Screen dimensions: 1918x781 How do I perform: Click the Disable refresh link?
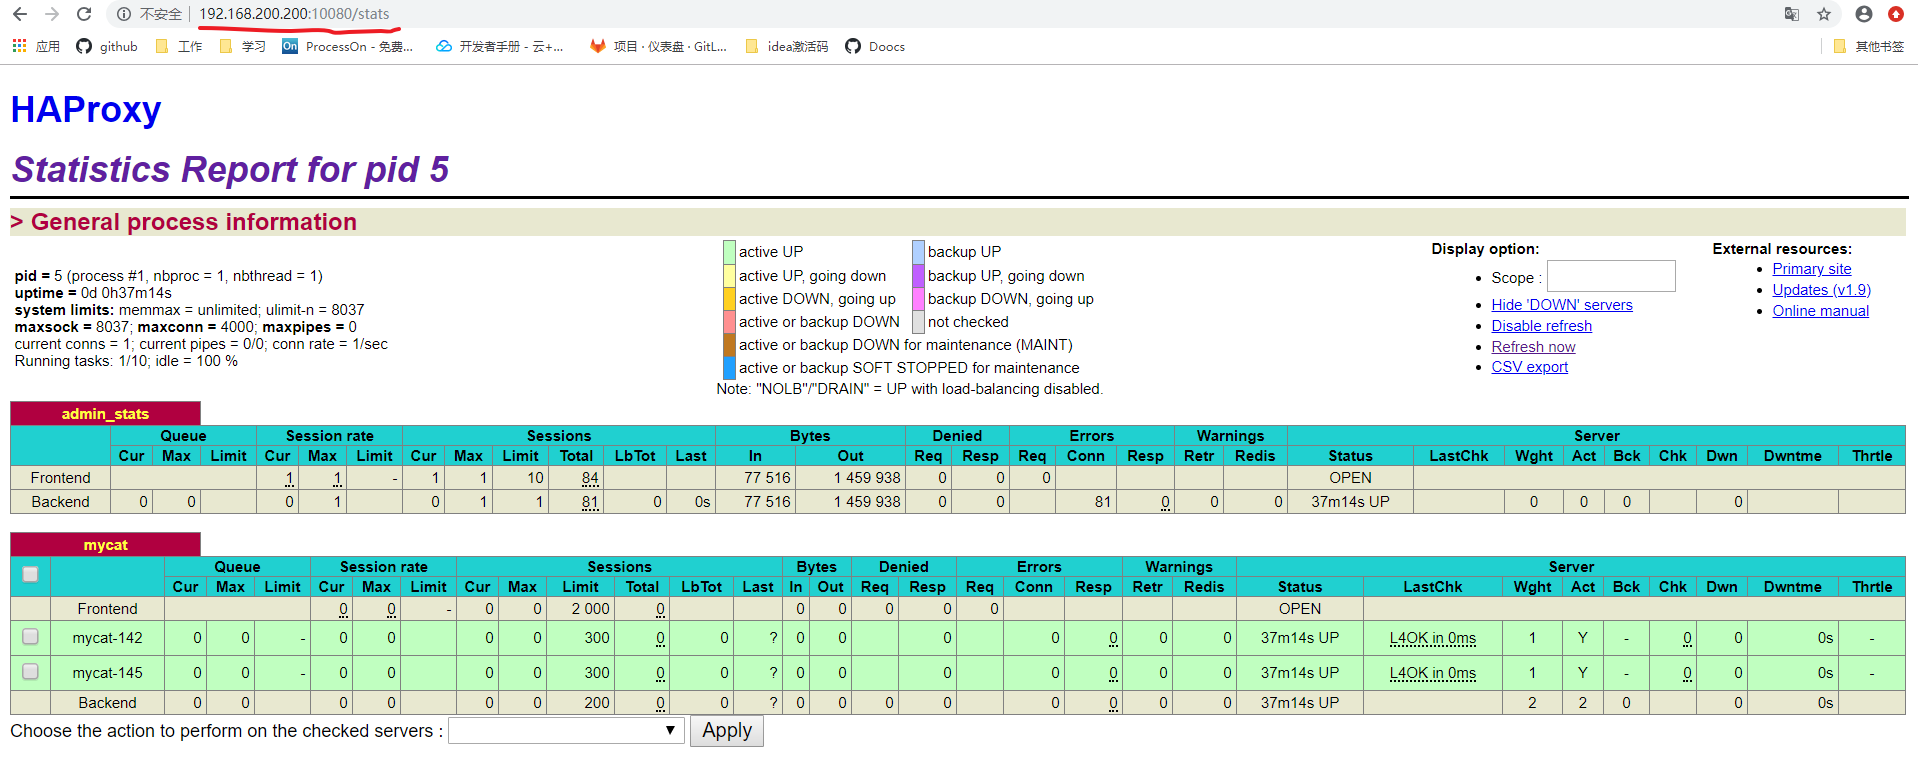(x=1542, y=326)
